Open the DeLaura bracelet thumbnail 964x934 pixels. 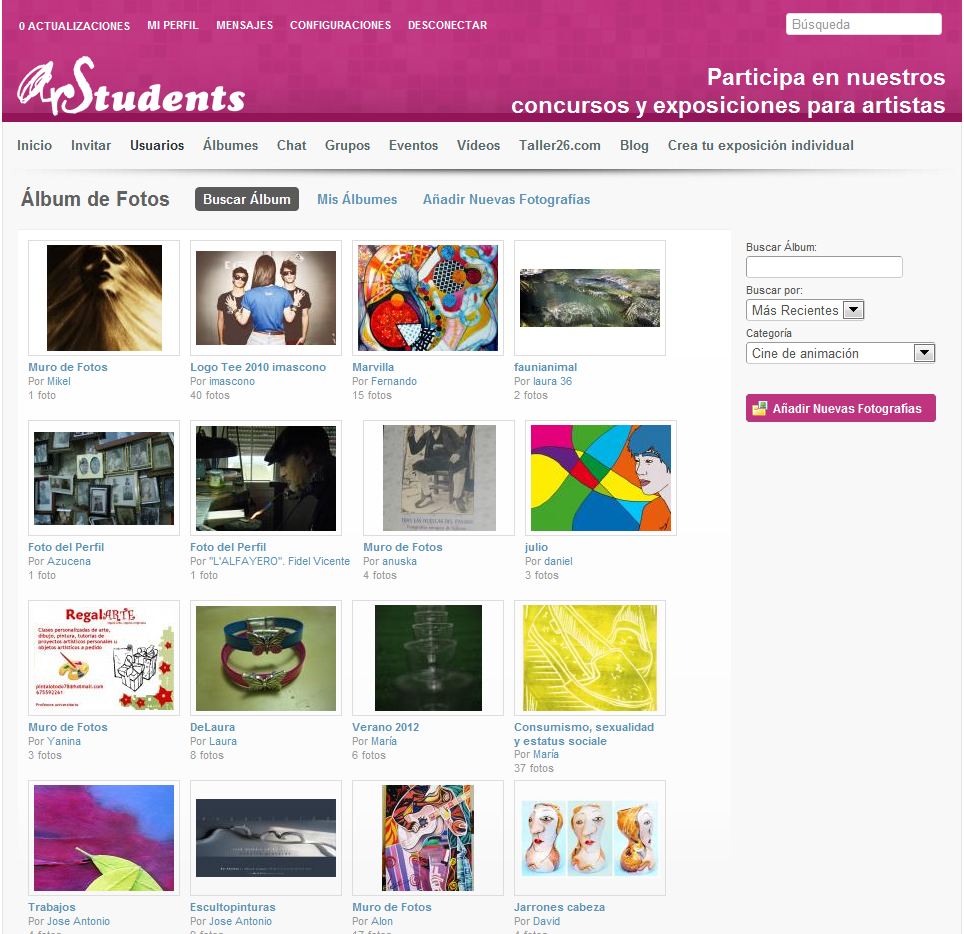pos(266,658)
